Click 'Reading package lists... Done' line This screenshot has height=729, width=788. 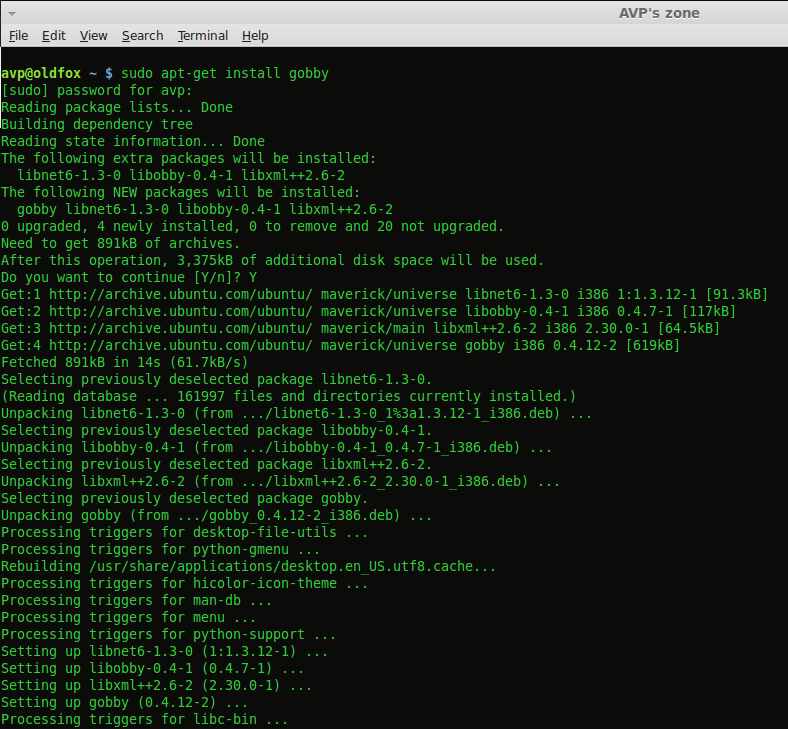point(117,108)
